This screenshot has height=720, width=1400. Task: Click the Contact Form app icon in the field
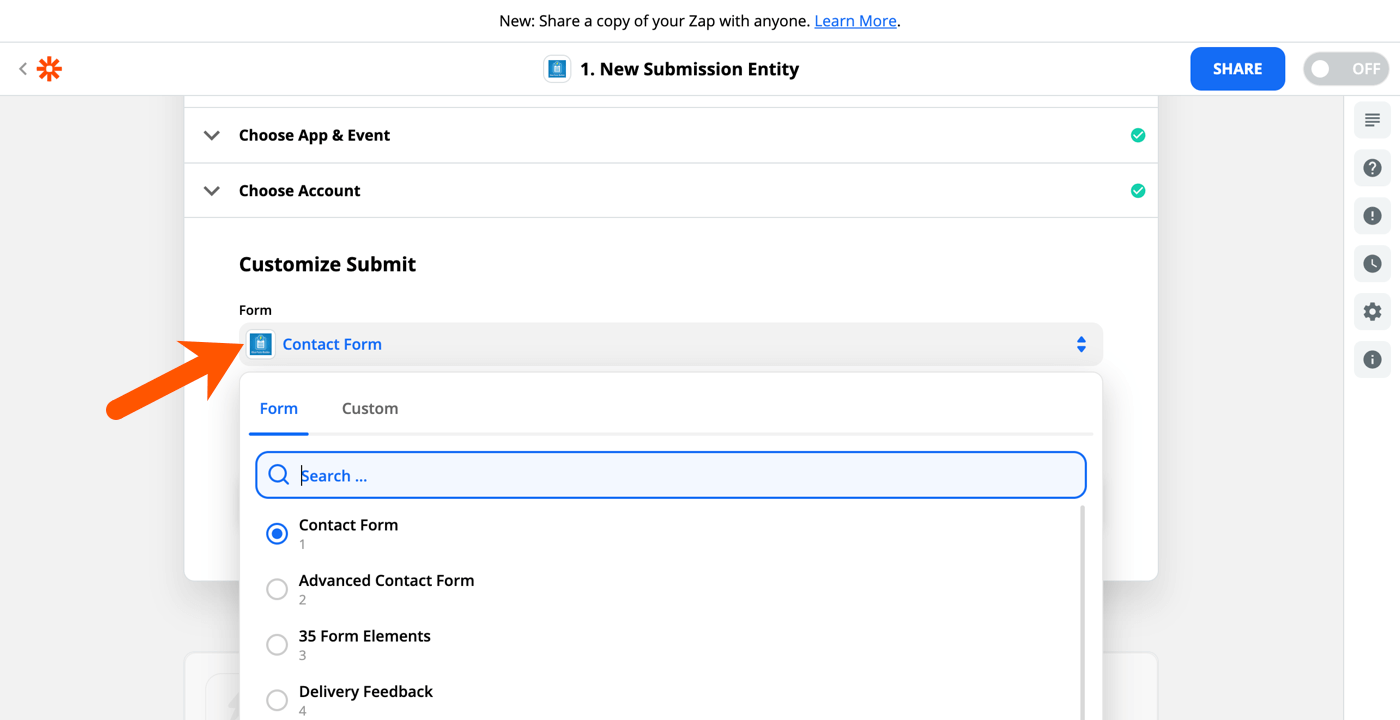[x=260, y=344]
